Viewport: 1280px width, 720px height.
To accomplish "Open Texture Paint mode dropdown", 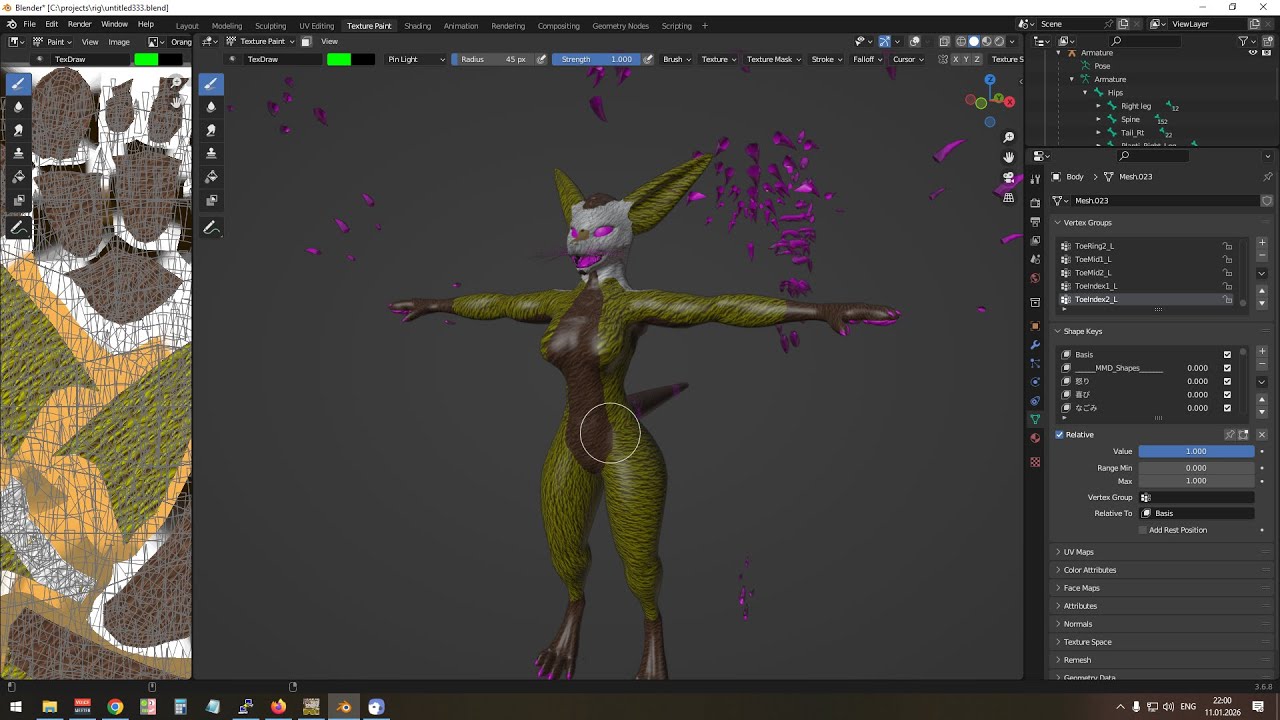I will coord(262,41).
